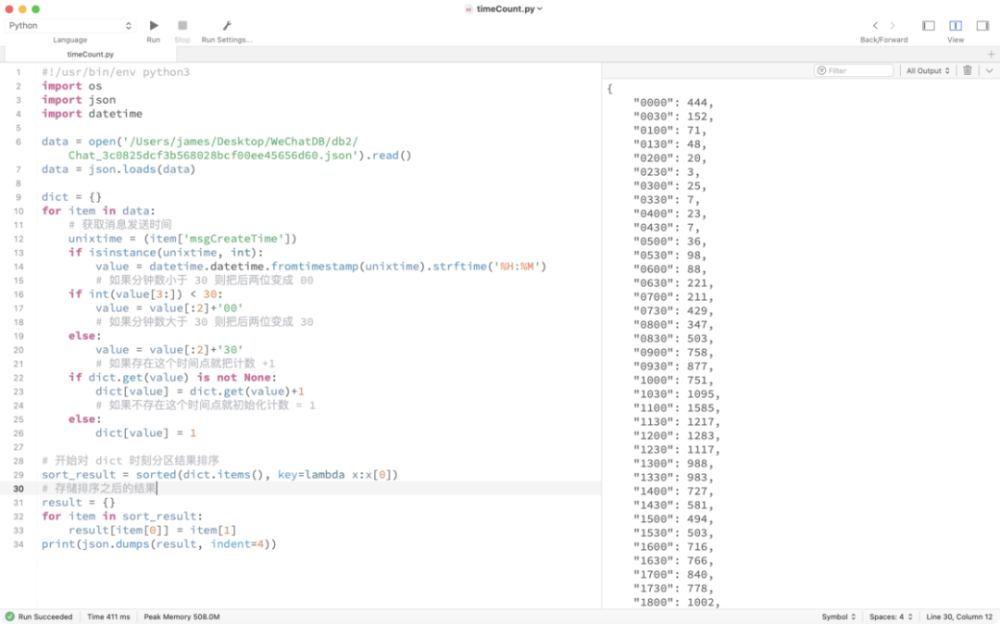The height and width of the screenshot is (624, 1000).
Task: Click 'dict[value] = 1' line
Action: (145, 433)
